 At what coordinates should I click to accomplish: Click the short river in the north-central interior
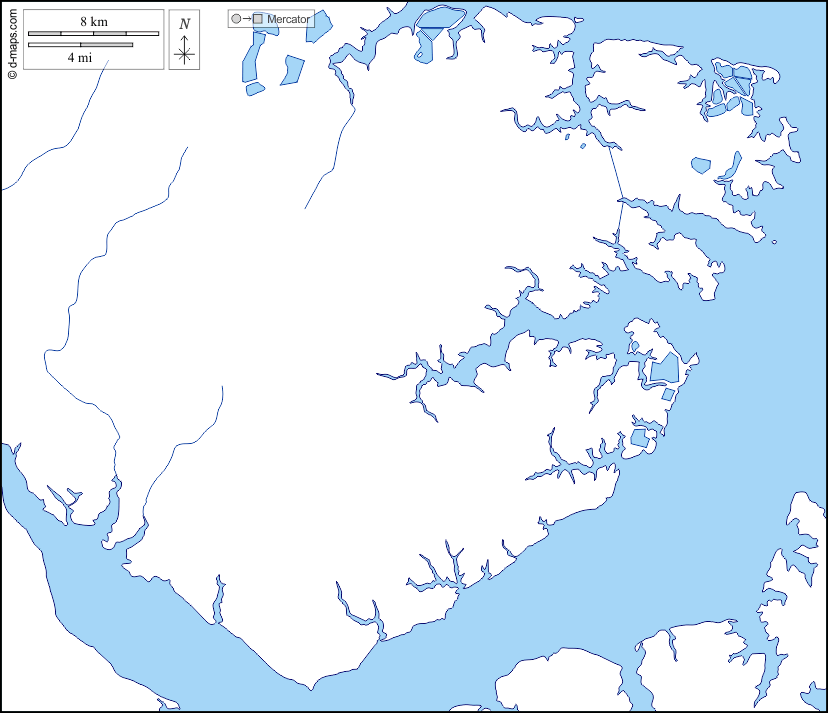(x=330, y=160)
